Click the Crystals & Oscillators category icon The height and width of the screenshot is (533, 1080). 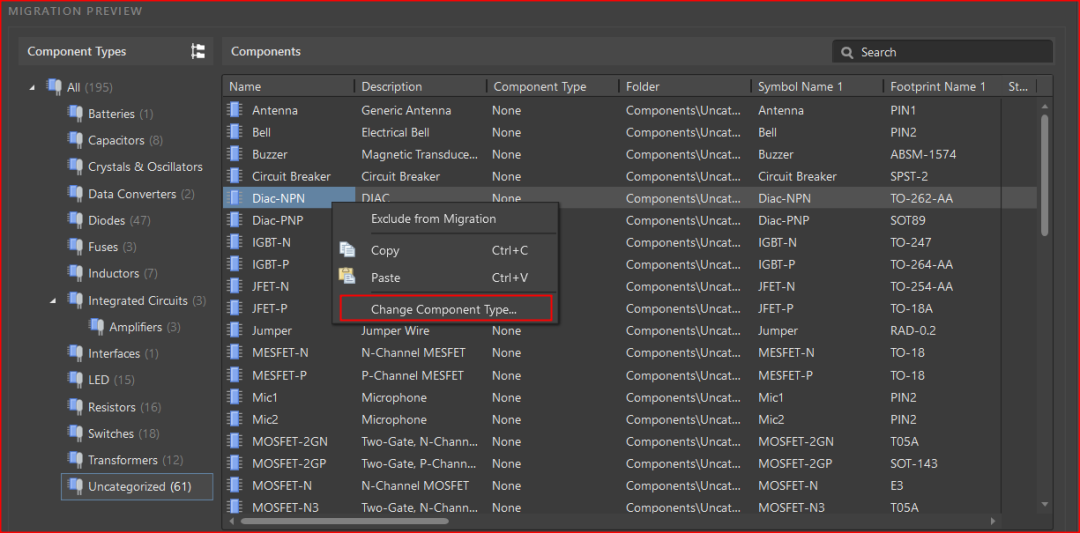pyautogui.click(x=74, y=167)
